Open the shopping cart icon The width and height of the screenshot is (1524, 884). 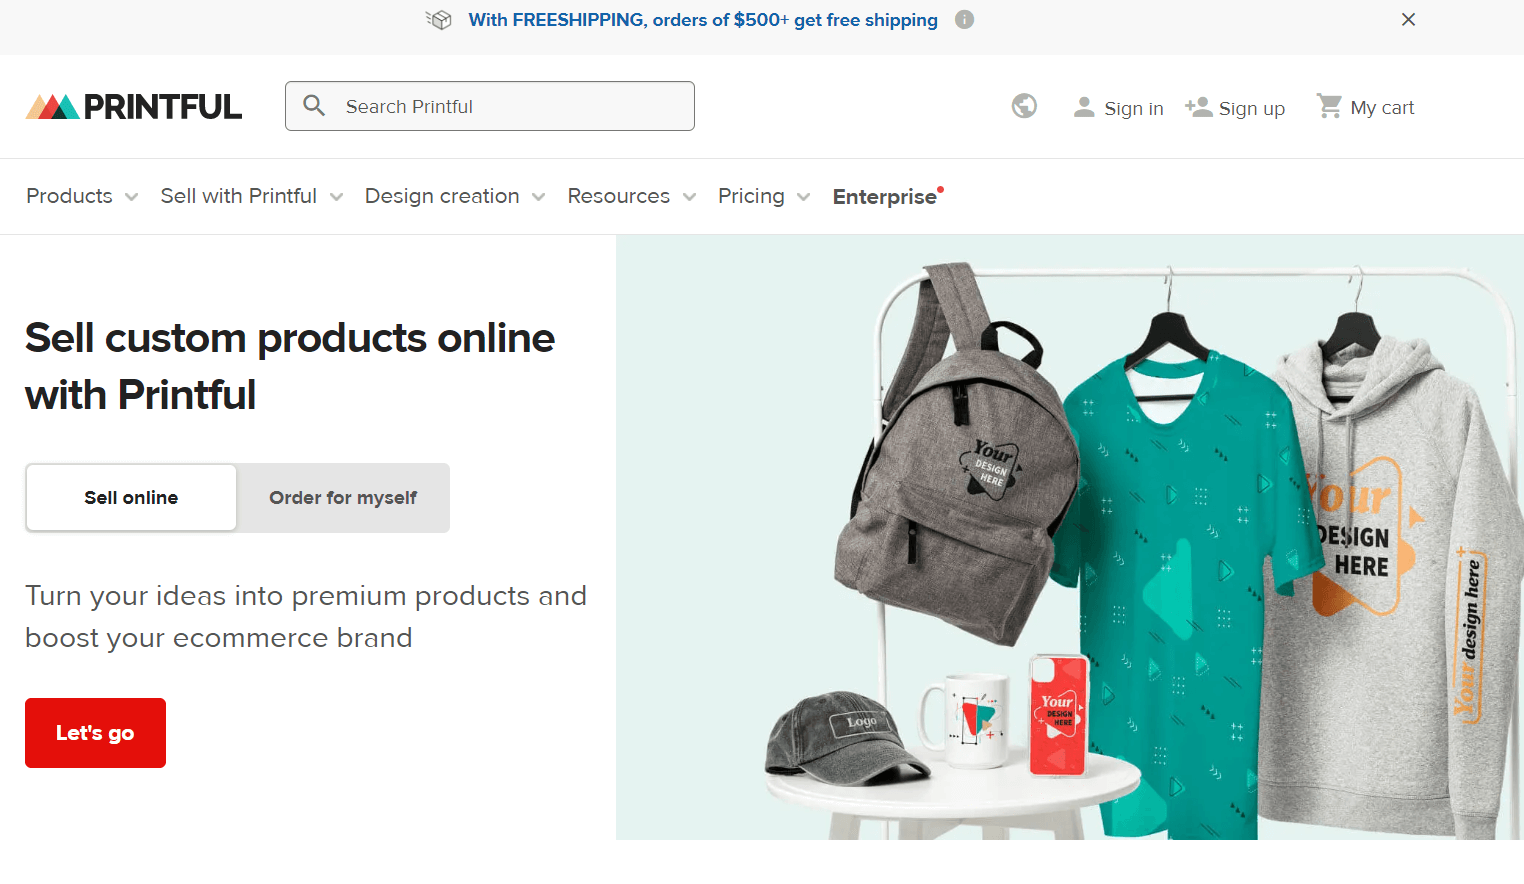pos(1329,106)
